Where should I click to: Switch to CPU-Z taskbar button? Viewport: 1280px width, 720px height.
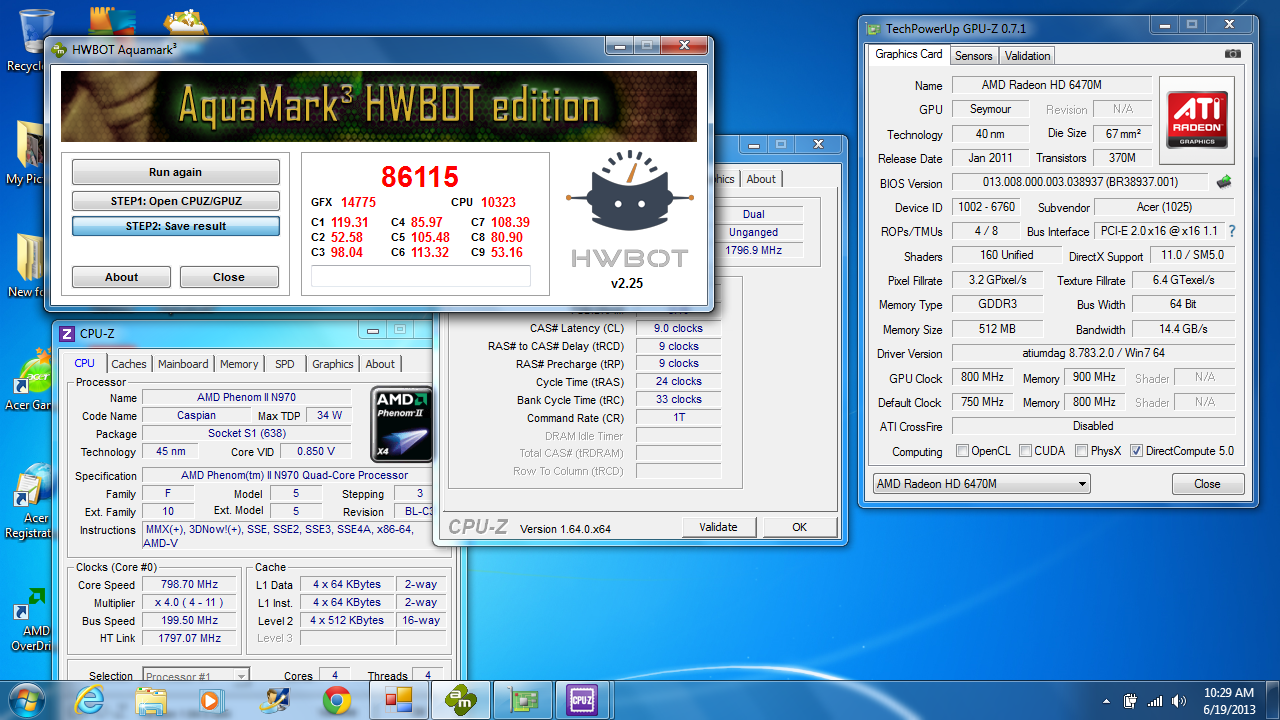pos(582,700)
